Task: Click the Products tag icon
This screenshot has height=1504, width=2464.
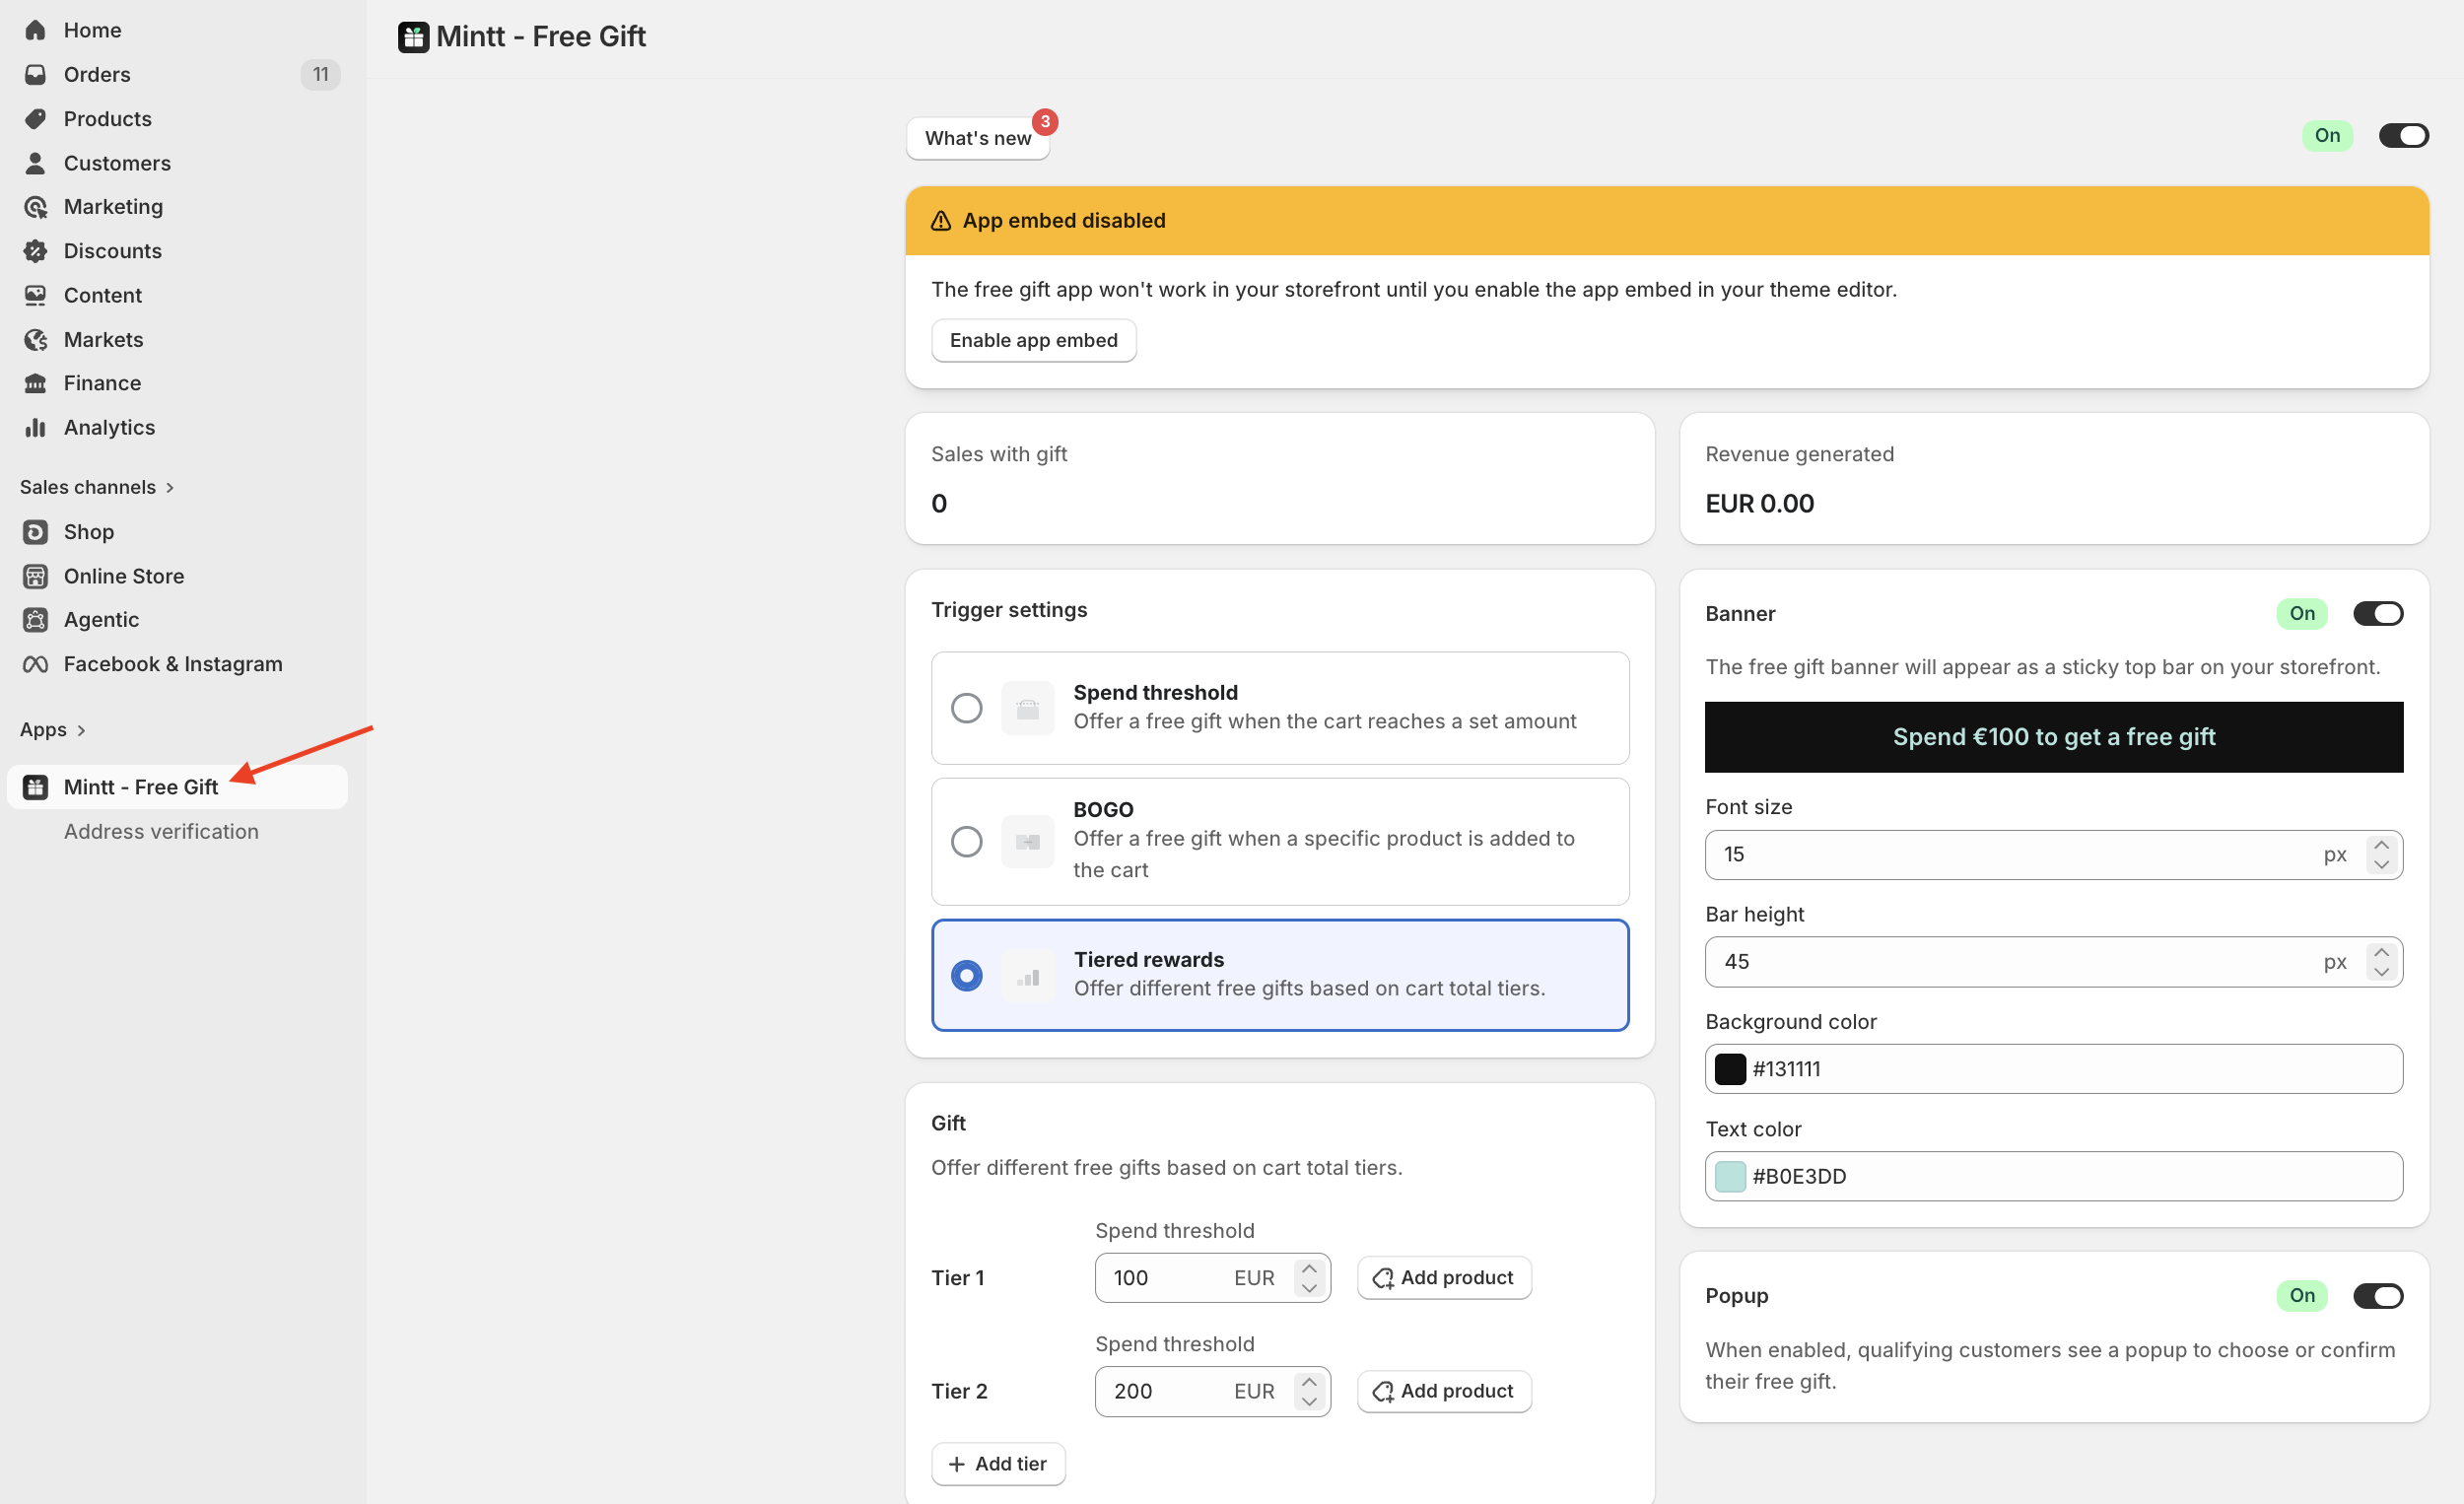Action: tap(35, 118)
